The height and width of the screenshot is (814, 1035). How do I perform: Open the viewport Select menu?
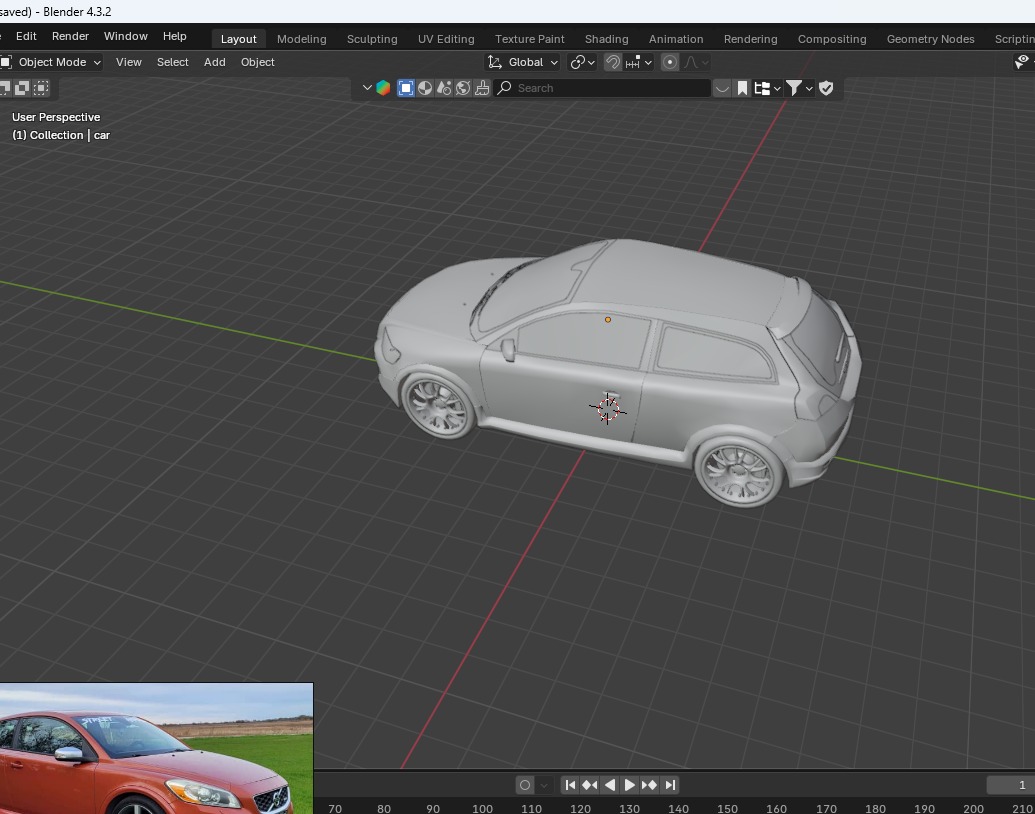pyautogui.click(x=172, y=62)
